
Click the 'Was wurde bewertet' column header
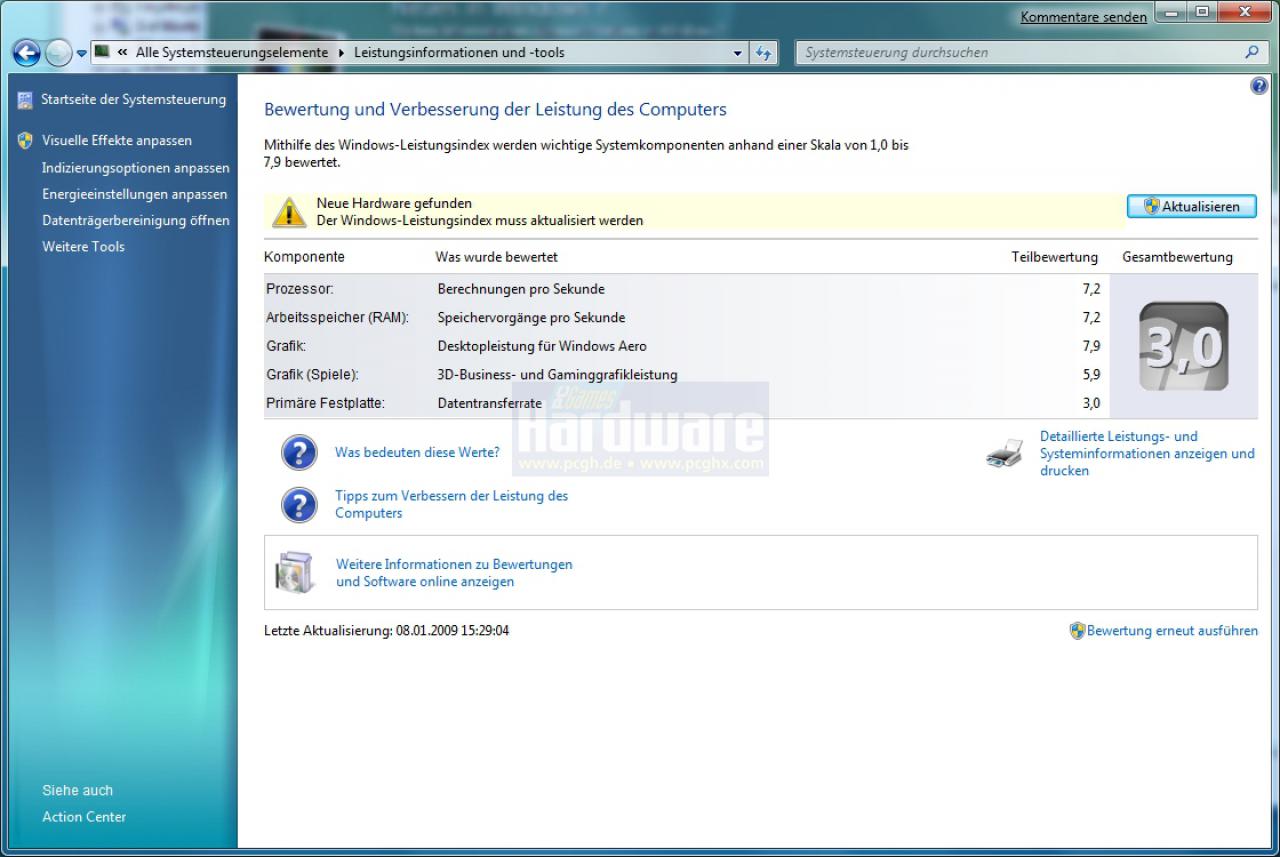click(x=496, y=257)
